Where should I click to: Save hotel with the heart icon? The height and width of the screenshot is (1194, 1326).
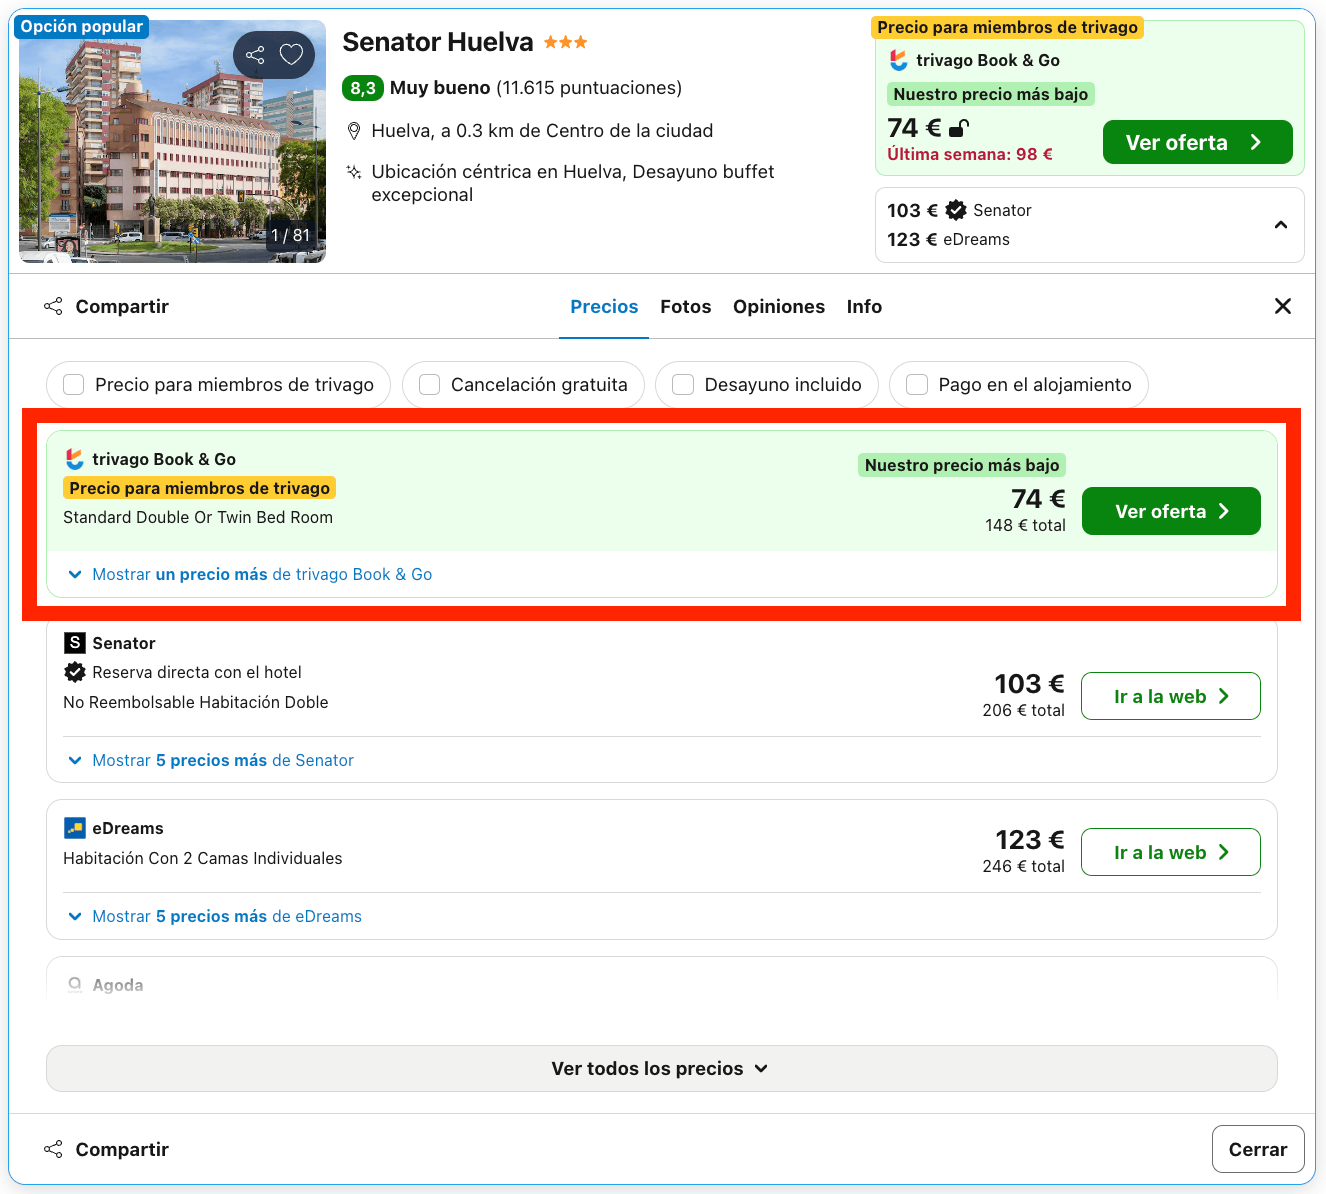coord(291,55)
